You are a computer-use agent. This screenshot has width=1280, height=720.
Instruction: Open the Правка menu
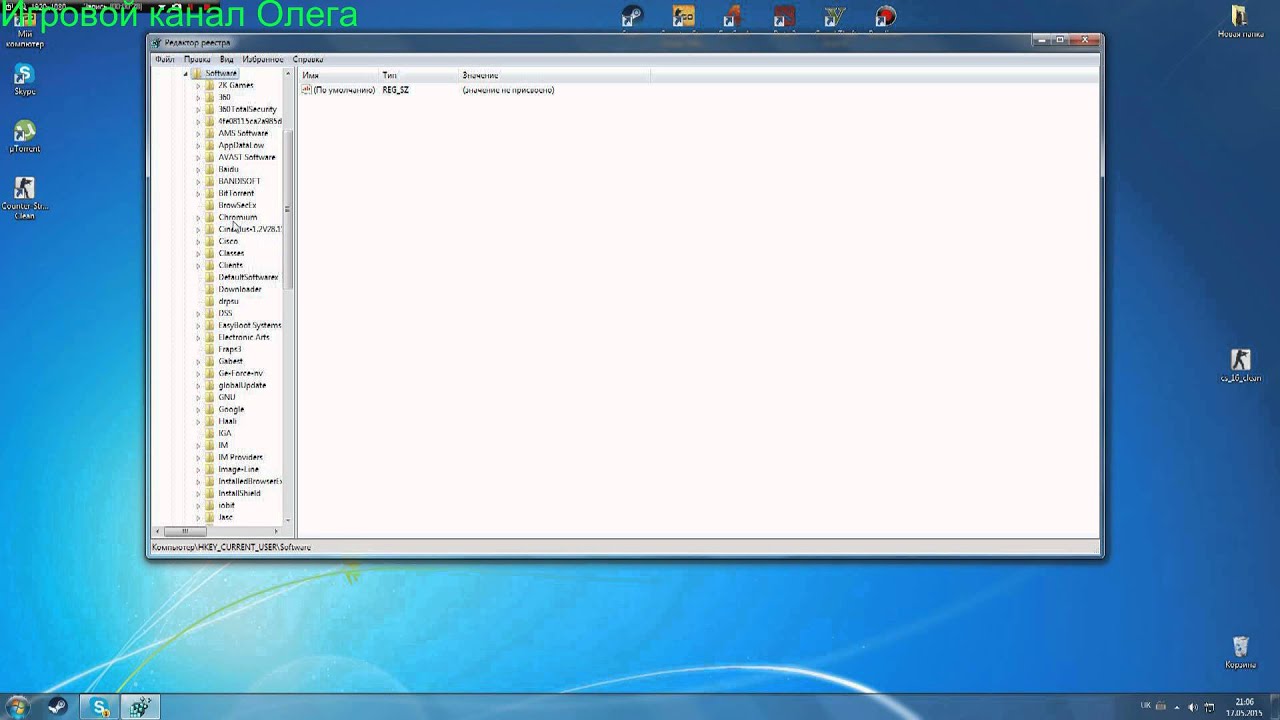pyautogui.click(x=197, y=59)
